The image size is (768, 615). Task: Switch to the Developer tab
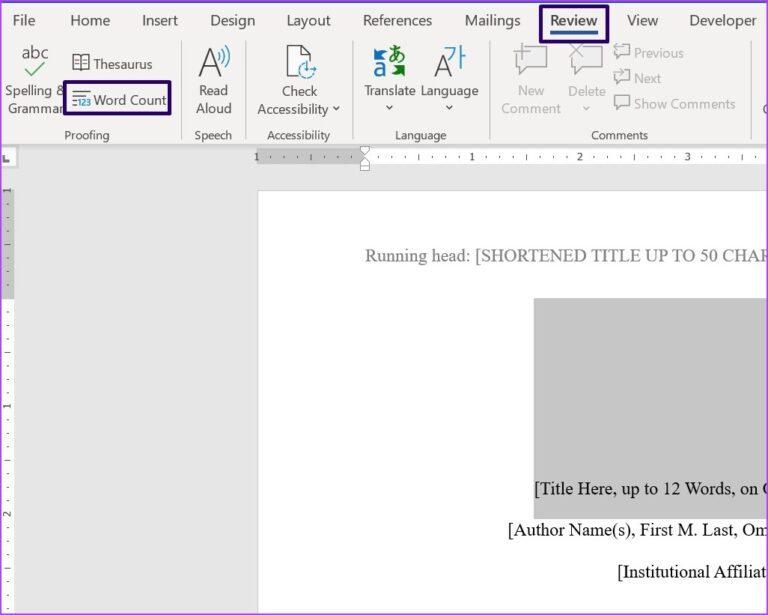coord(722,21)
